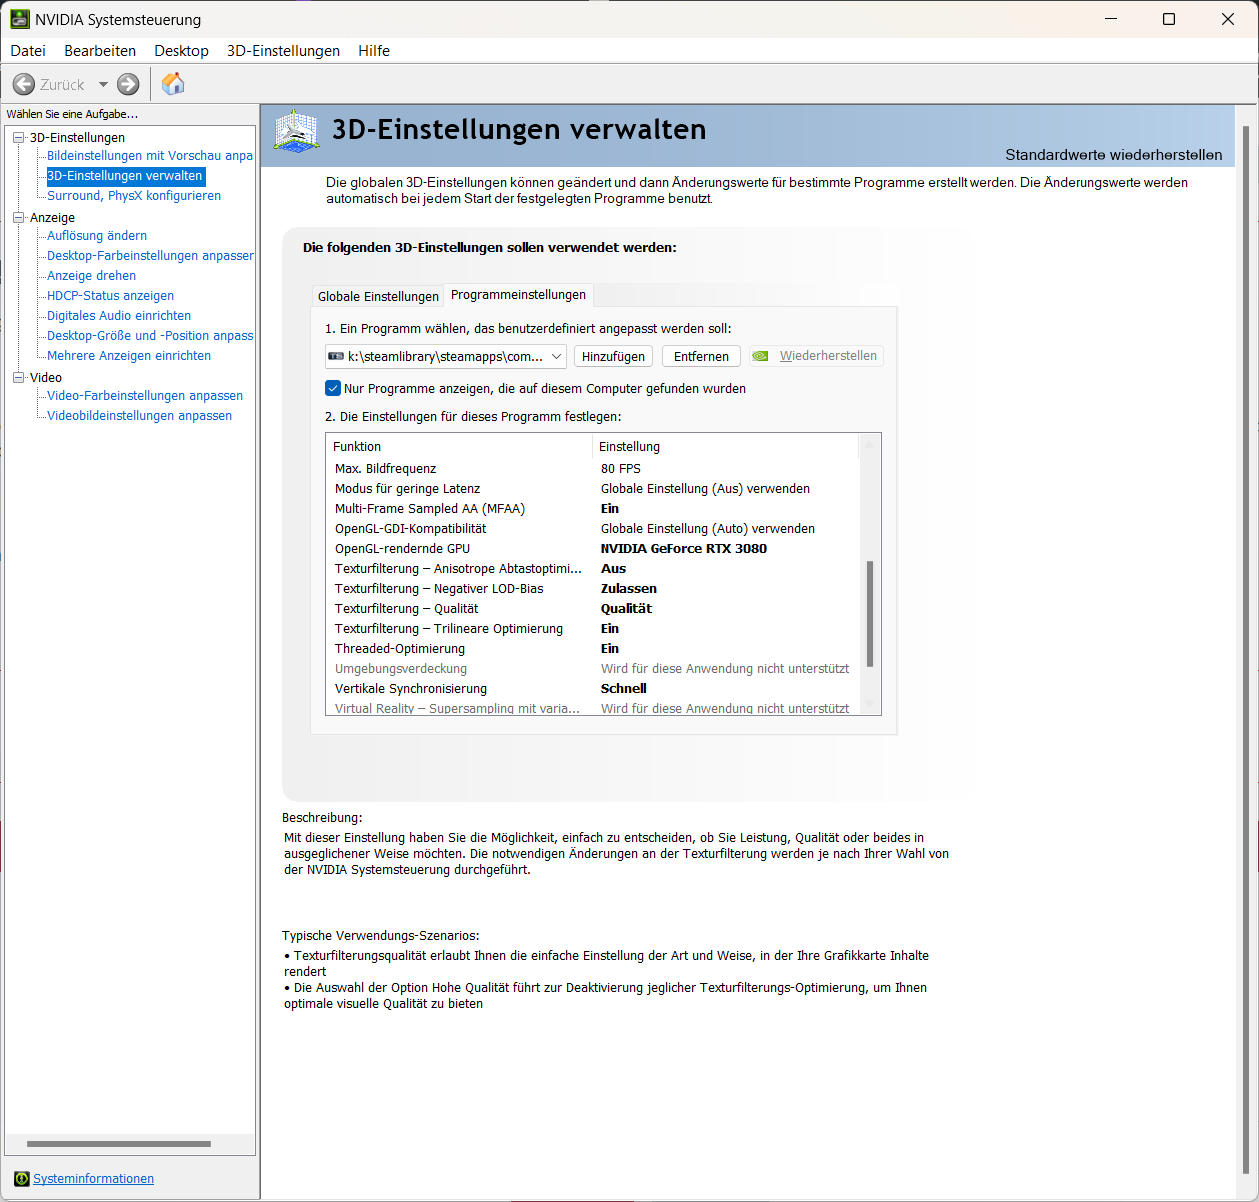Click the Home icon in the toolbar
The height and width of the screenshot is (1202, 1259).
tap(173, 84)
